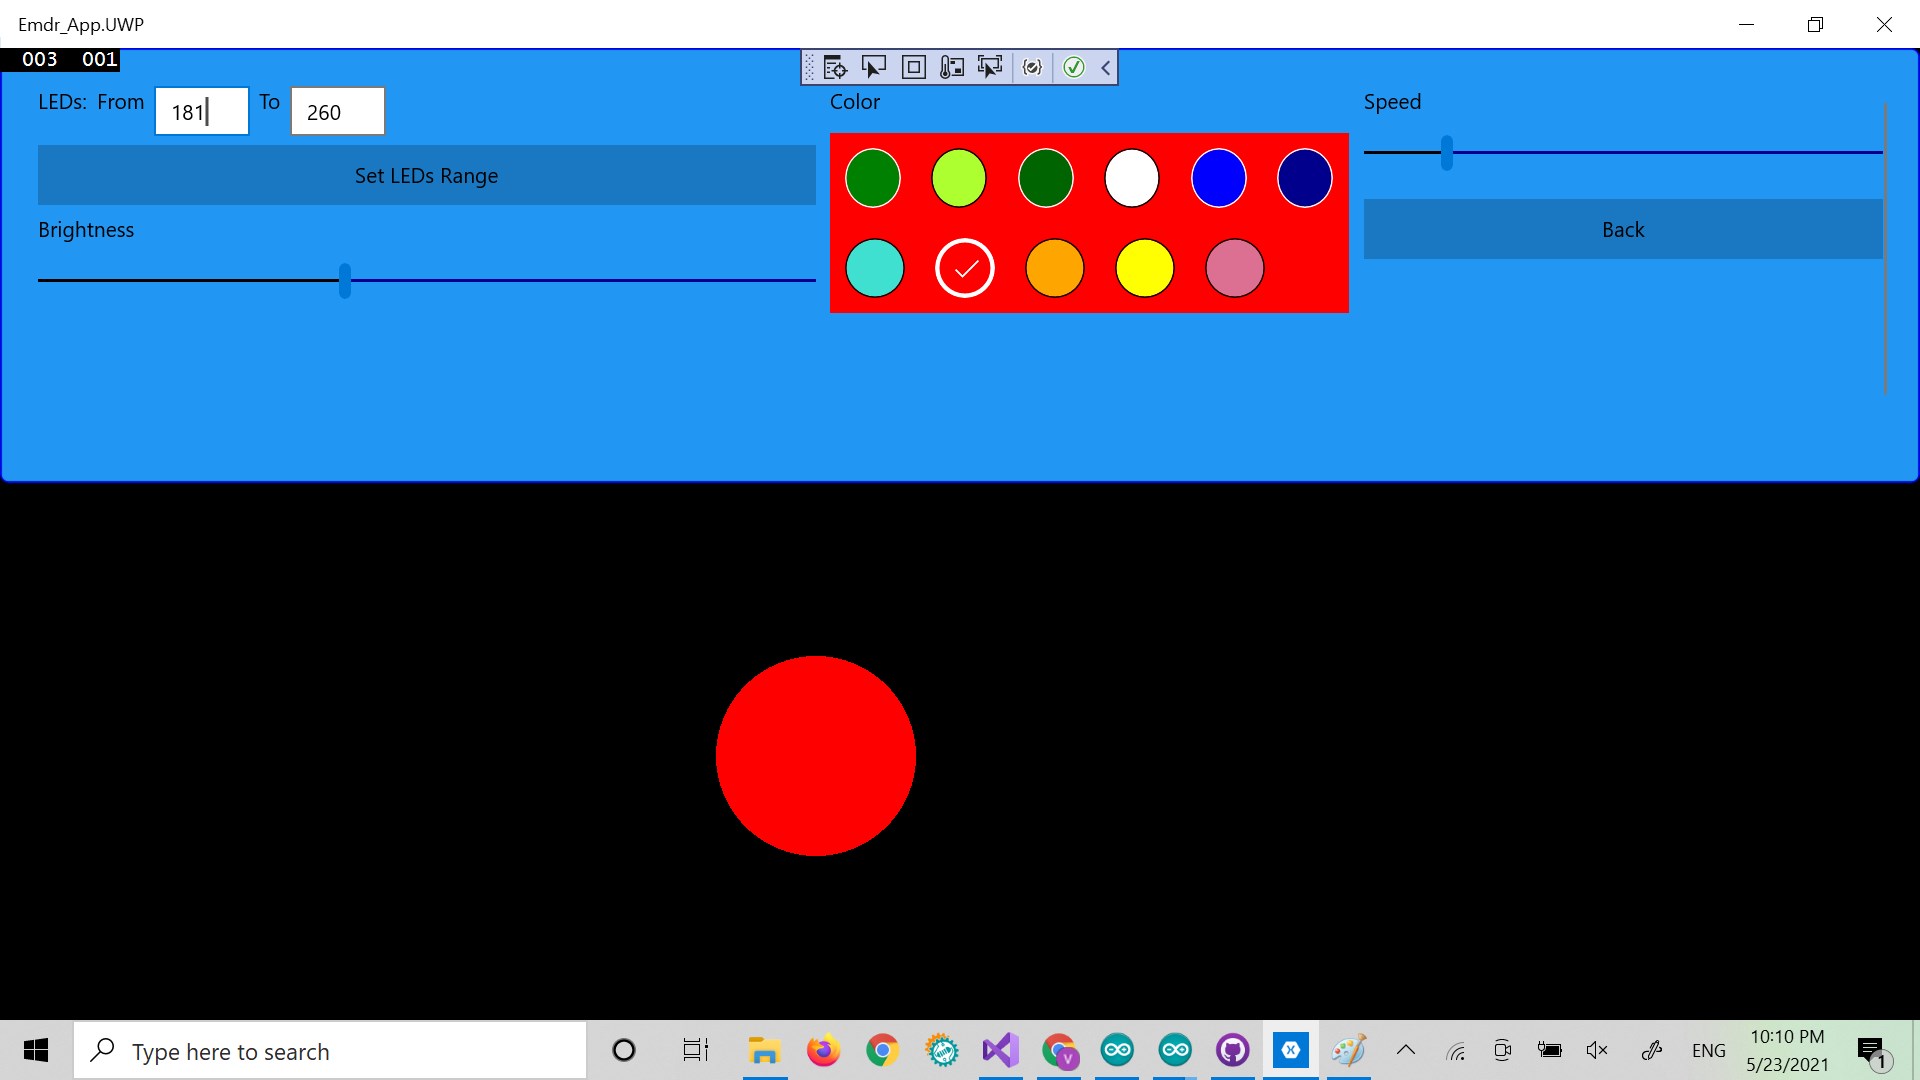Select the Enable Selection cursor icon
The width and height of the screenshot is (1920, 1080).
pos(875,67)
